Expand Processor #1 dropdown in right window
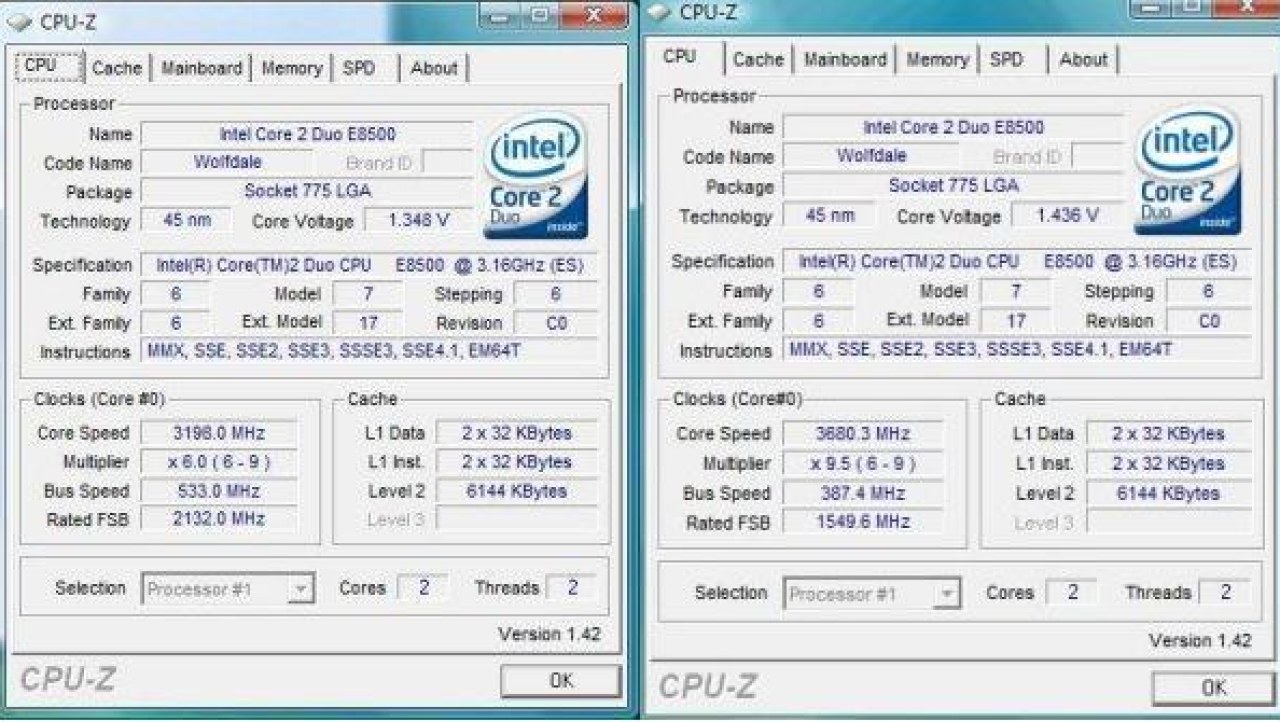Image resolution: width=1280 pixels, height=722 pixels. pos(947,594)
